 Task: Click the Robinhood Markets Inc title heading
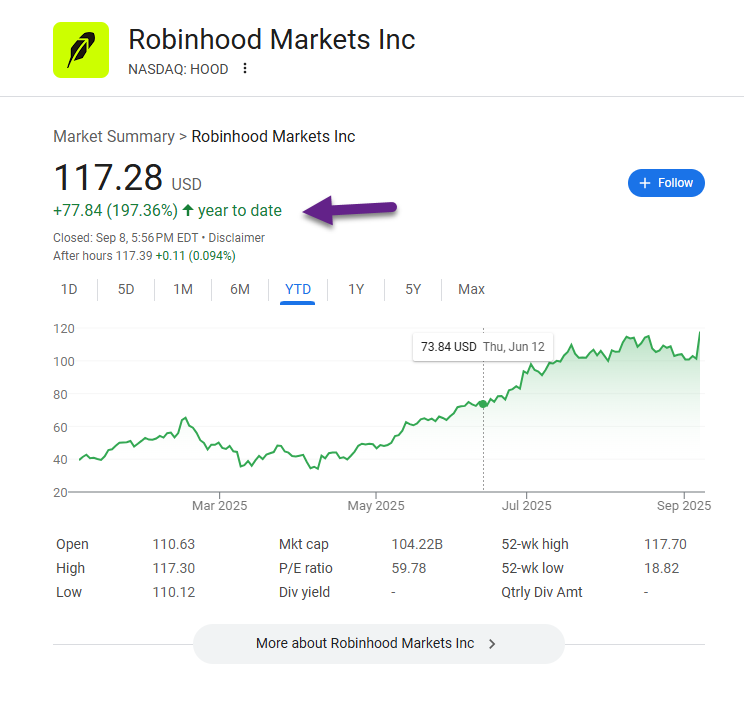[x=271, y=39]
